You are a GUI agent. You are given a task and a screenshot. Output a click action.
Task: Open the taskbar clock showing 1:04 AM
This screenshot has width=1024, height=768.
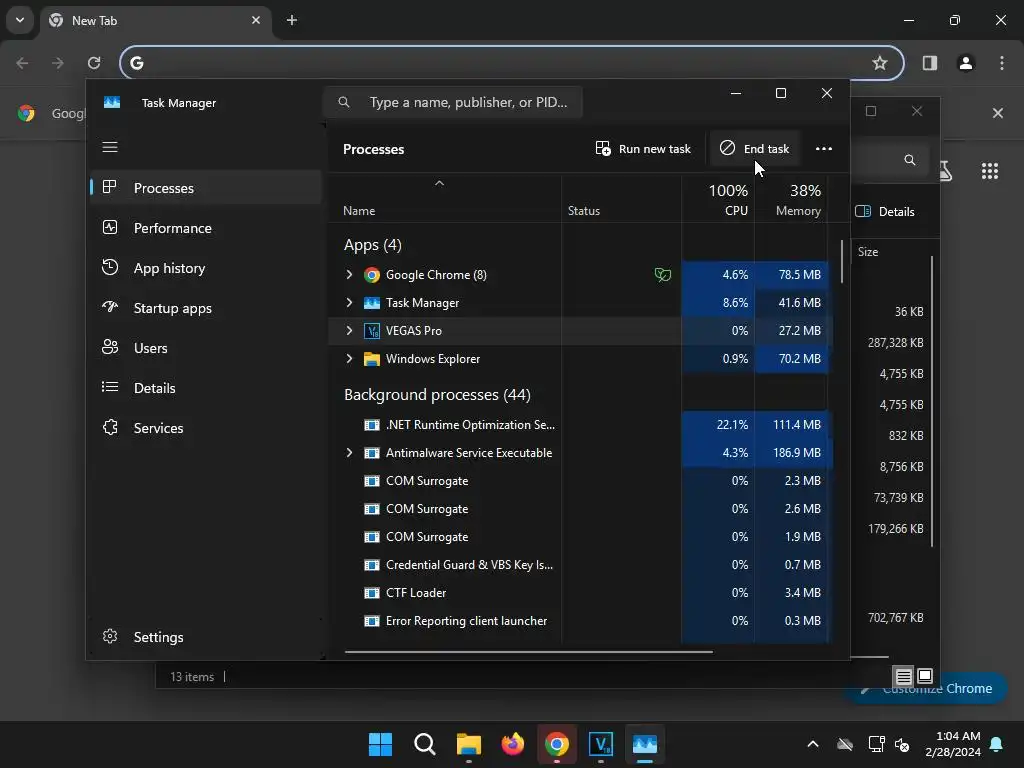pyautogui.click(x=953, y=744)
